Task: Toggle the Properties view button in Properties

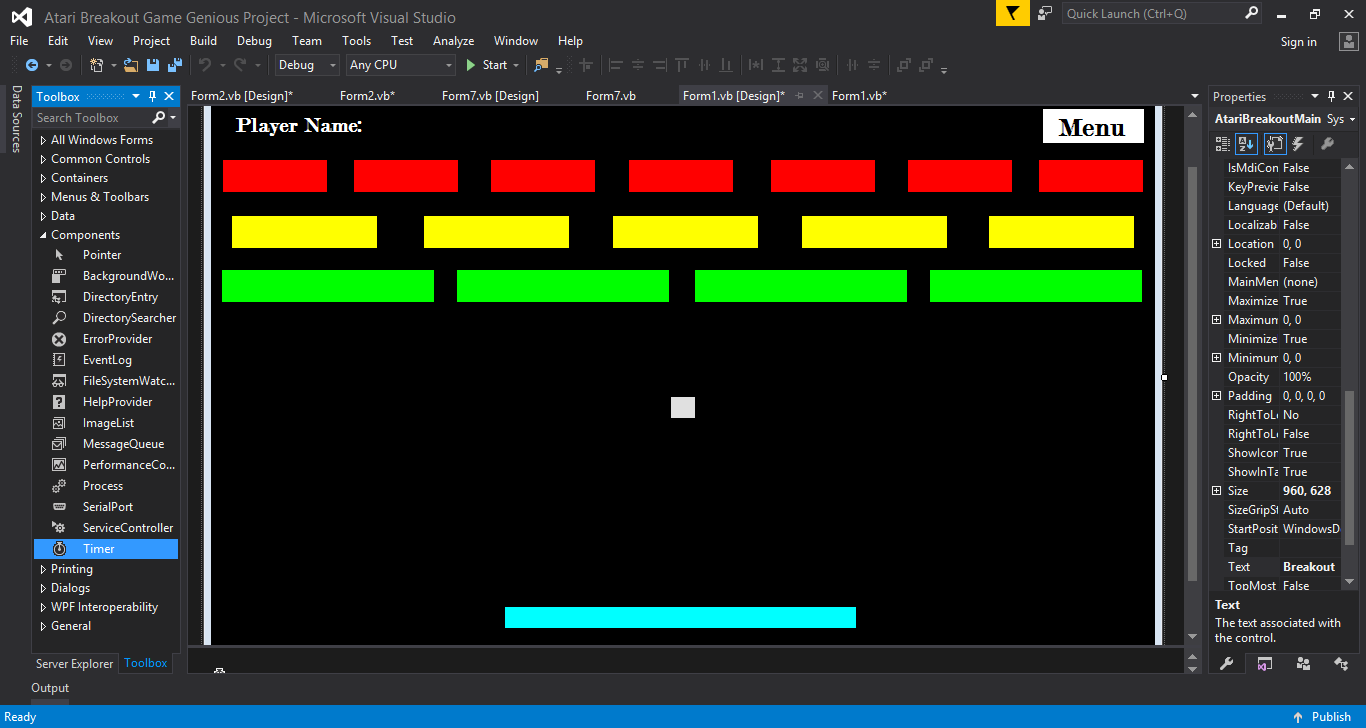Action: pyautogui.click(x=1274, y=144)
